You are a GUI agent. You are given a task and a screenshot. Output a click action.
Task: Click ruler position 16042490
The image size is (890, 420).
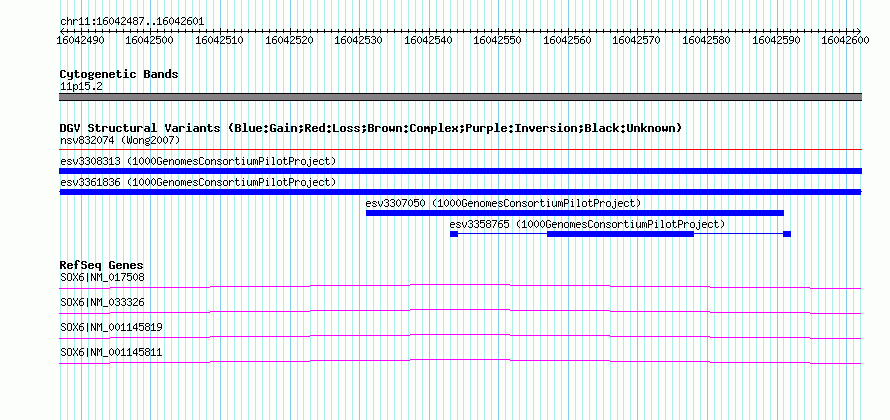(x=80, y=40)
